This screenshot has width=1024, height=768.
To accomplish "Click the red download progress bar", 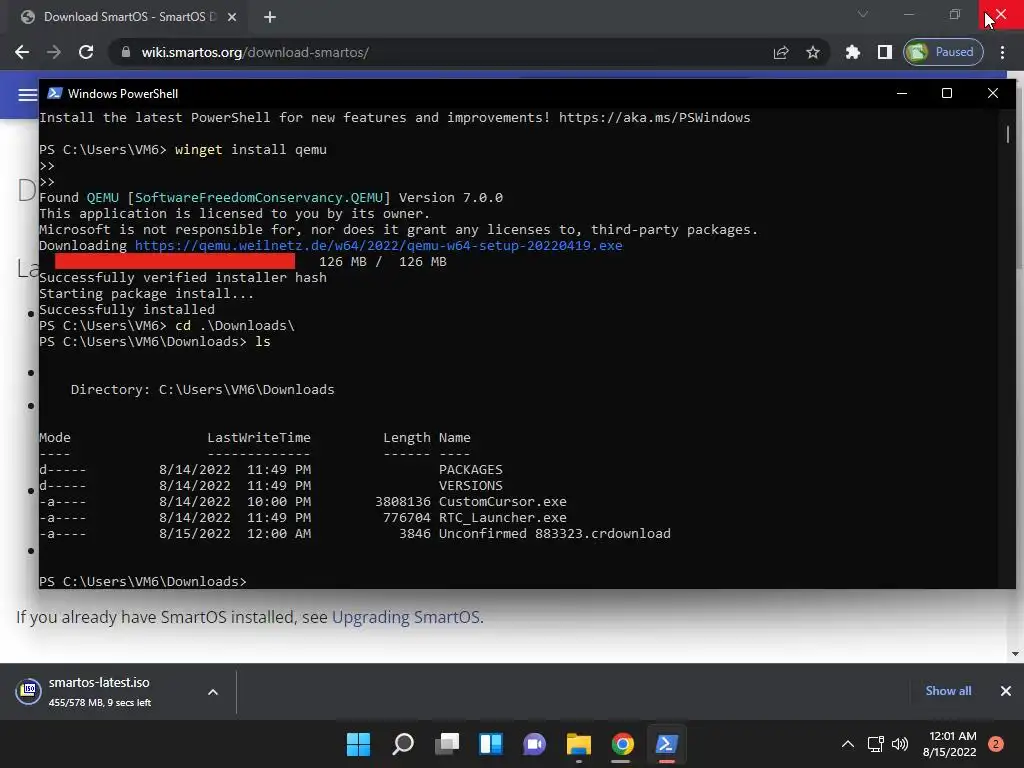I will pyautogui.click(x=175, y=261).
